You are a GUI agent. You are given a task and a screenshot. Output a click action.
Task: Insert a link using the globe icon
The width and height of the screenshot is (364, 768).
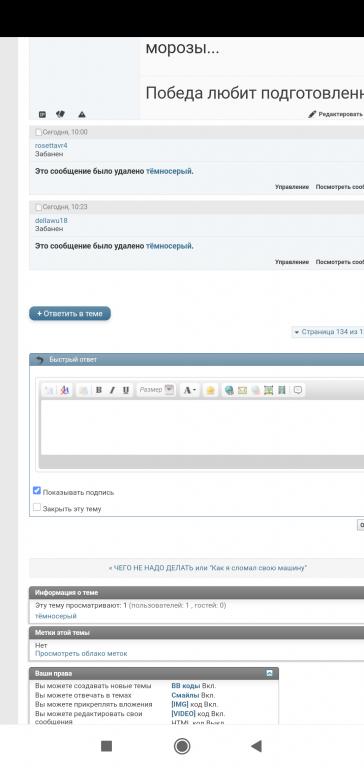tap(229, 390)
